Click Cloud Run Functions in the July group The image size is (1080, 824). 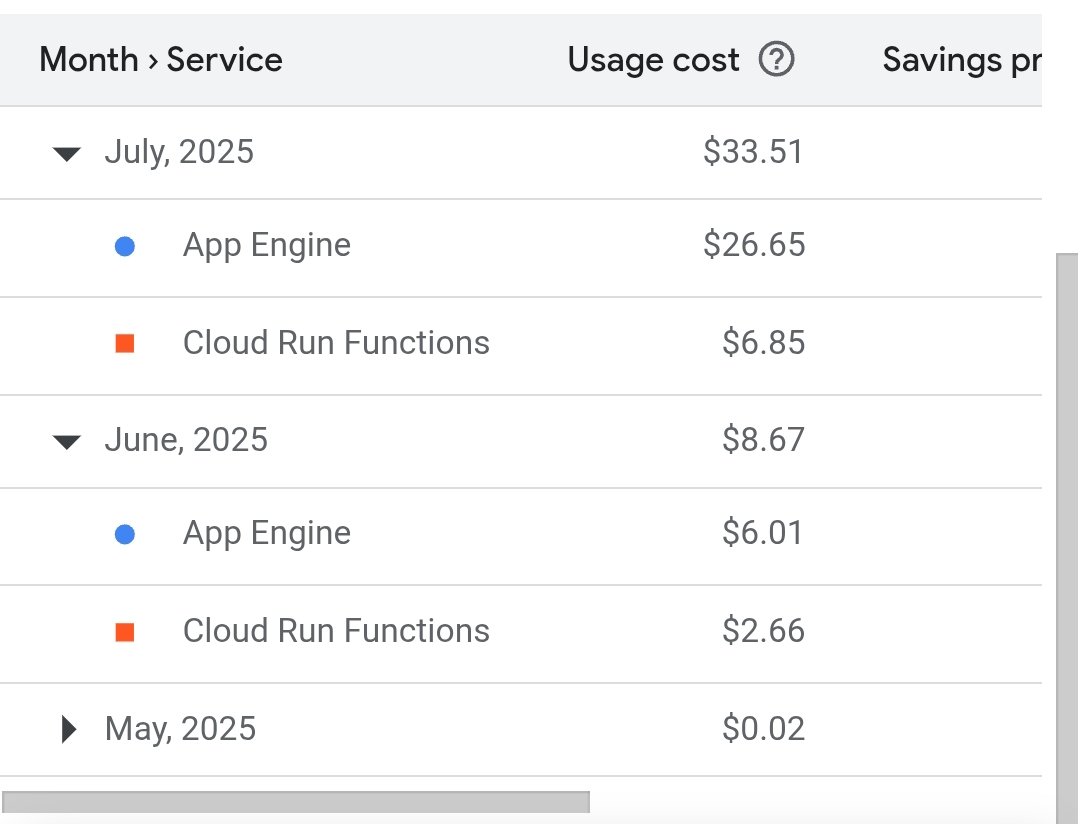coord(336,342)
